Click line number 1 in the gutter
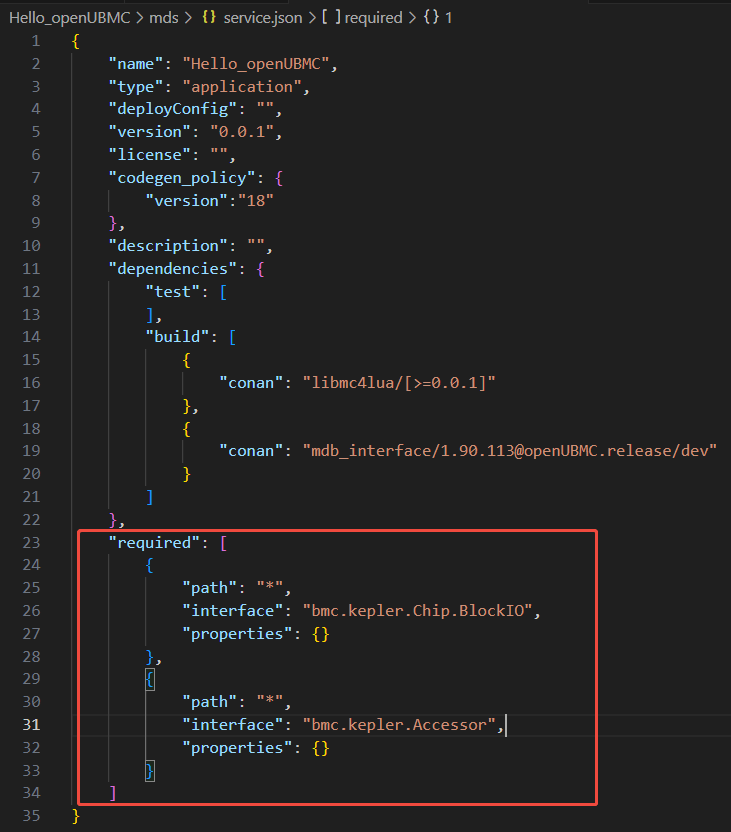 coord(36,41)
